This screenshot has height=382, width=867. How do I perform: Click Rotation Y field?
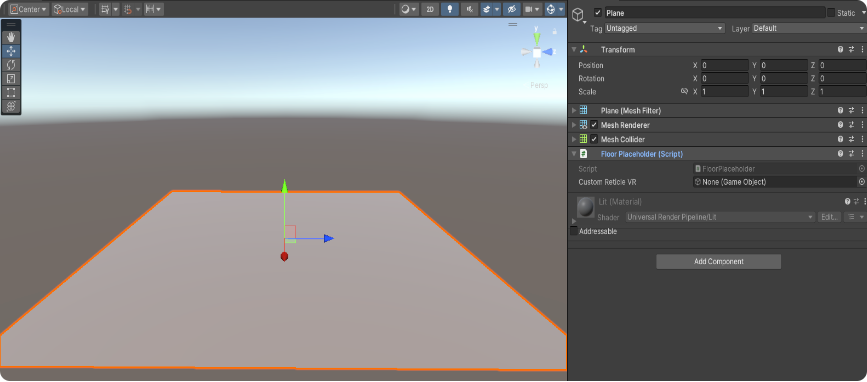pos(784,79)
